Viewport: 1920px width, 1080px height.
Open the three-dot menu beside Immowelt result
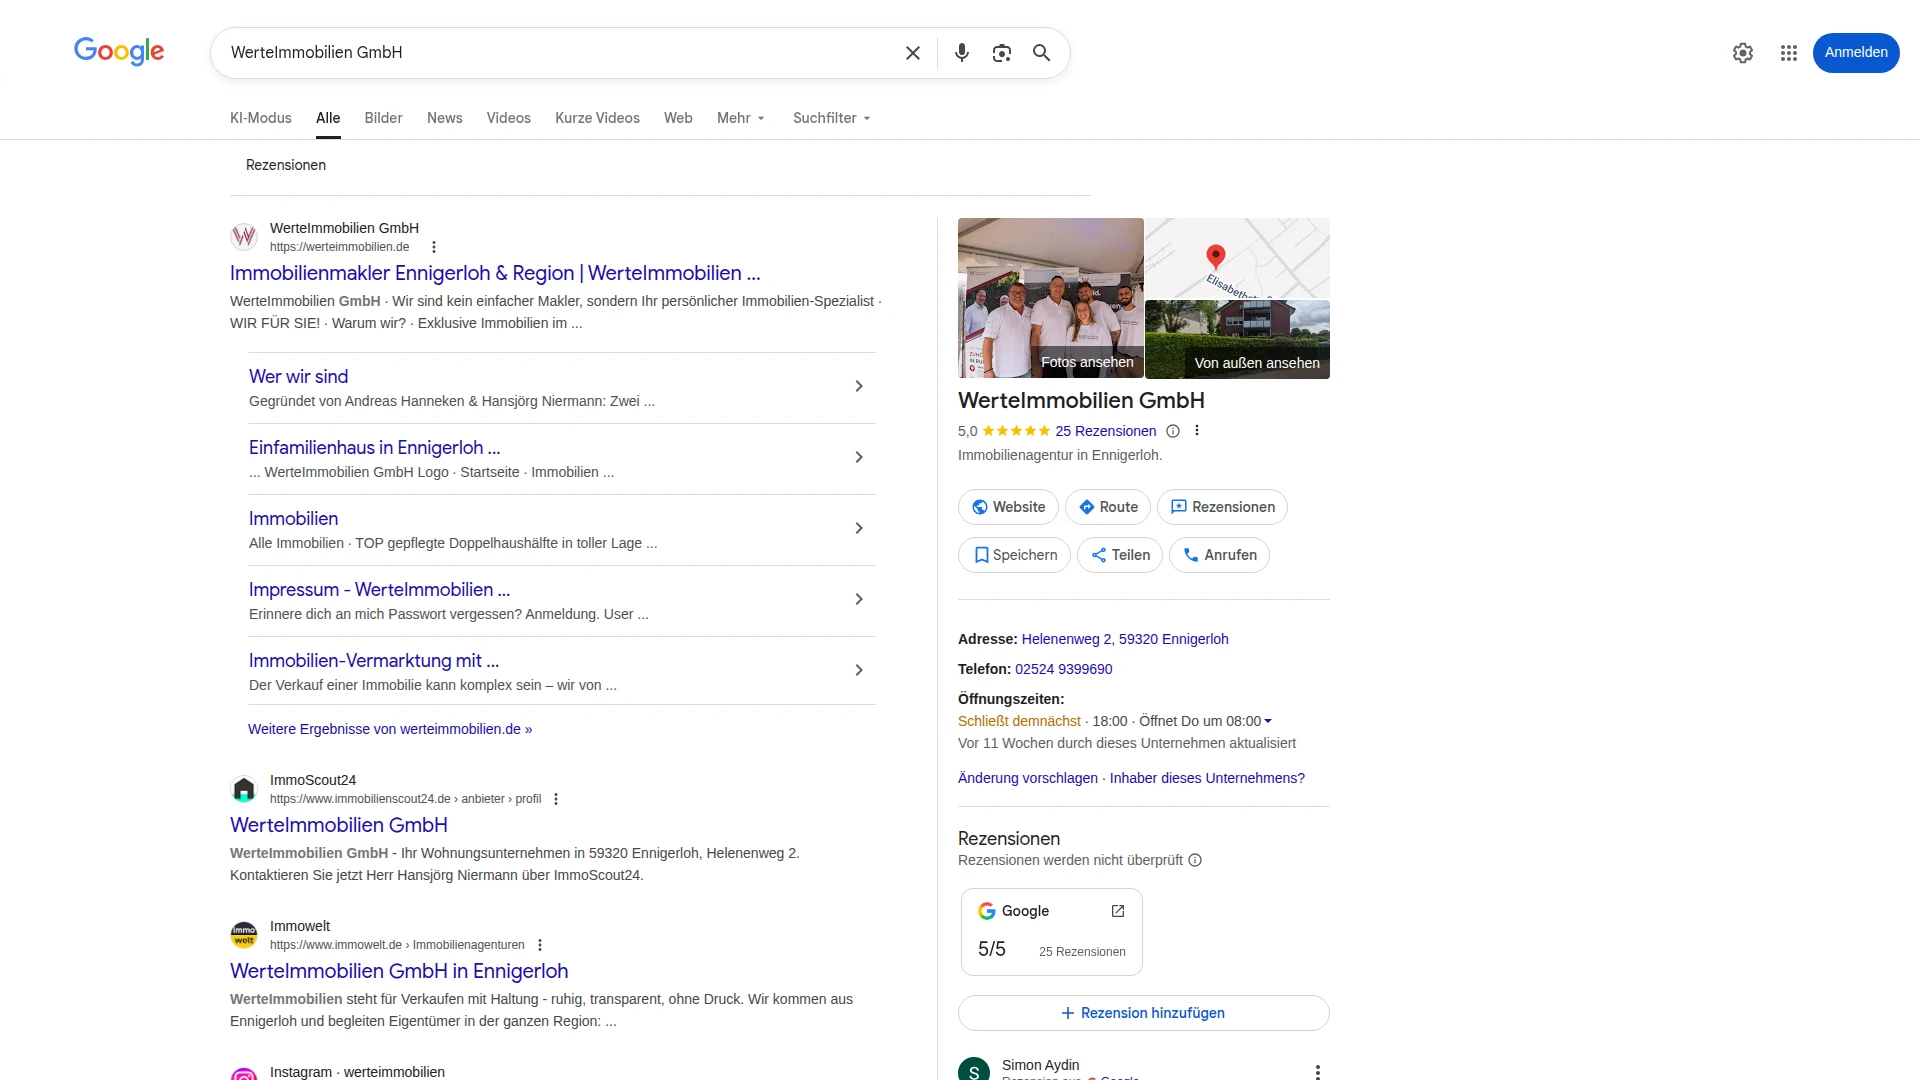point(540,945)
